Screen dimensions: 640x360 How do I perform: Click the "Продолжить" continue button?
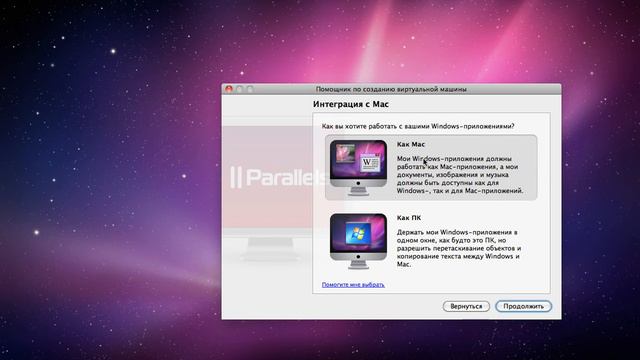[523, 306]
